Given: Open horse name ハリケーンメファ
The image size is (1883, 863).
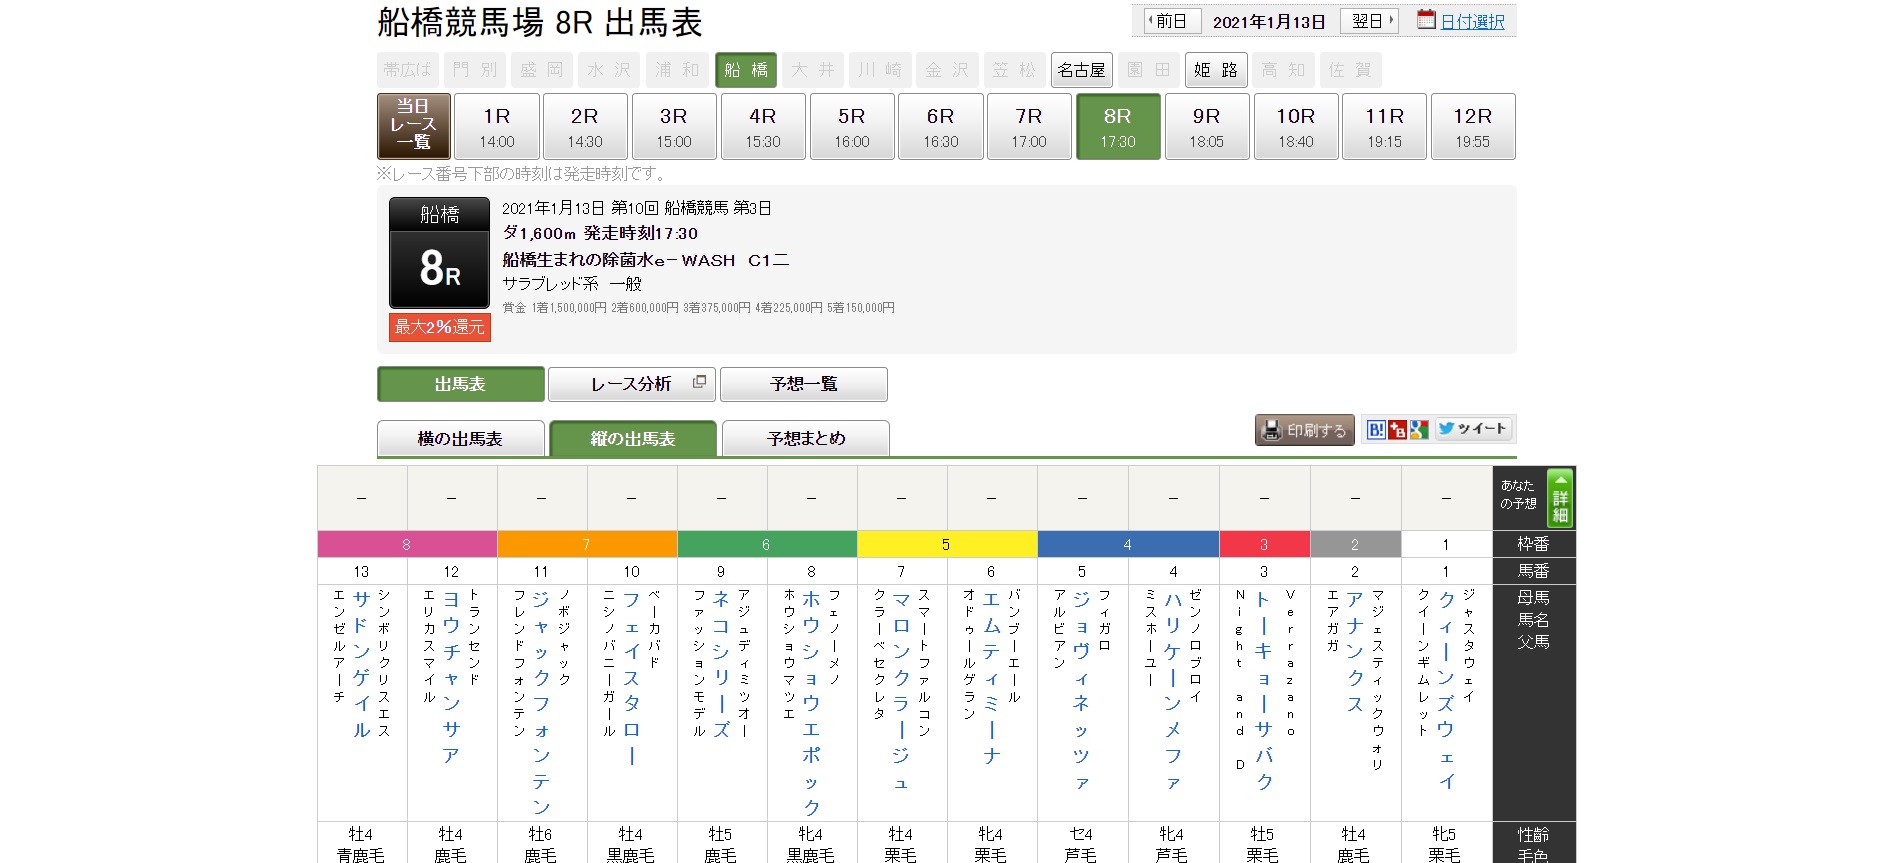Looking at the screenshot, I should point(1173,690).
